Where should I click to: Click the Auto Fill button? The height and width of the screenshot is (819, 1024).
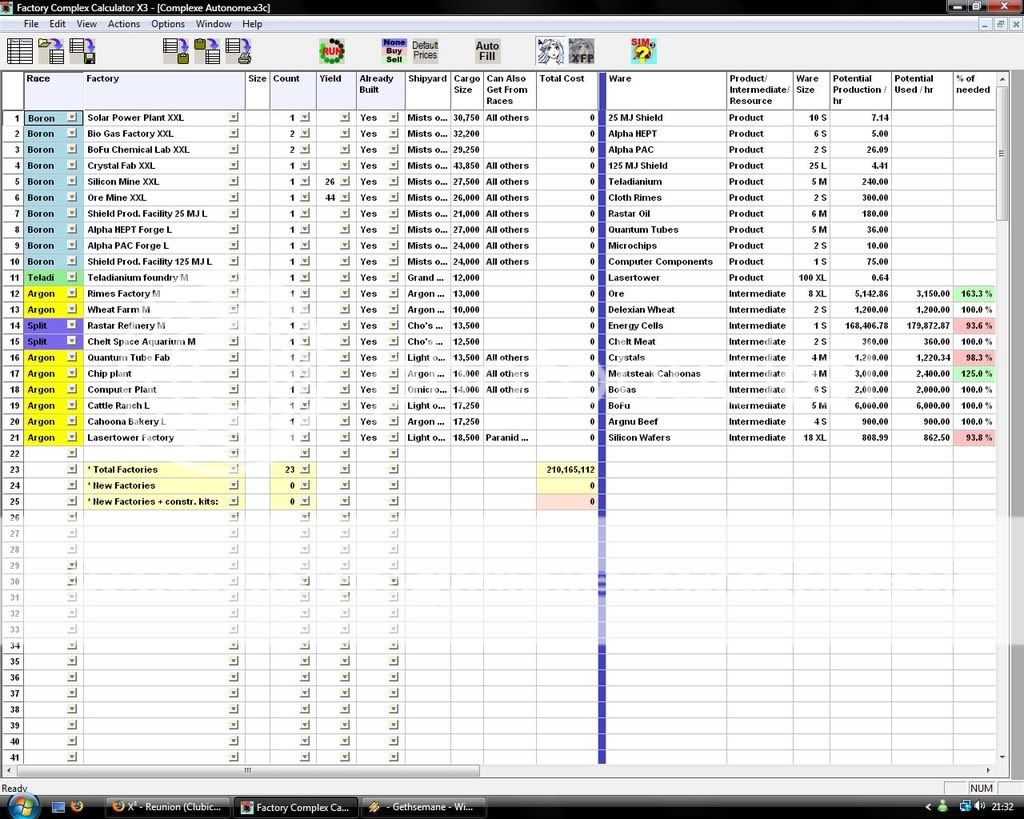487,50
